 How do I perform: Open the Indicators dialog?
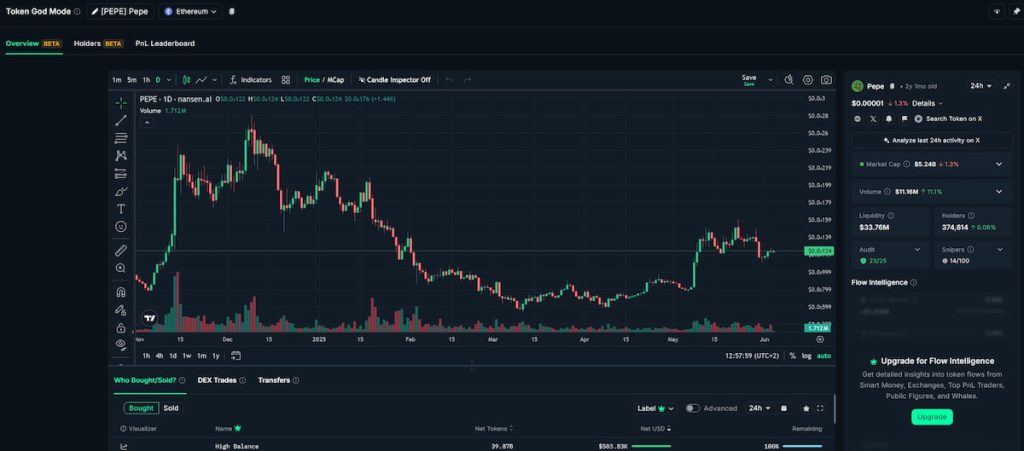click(x=250, y=80)
